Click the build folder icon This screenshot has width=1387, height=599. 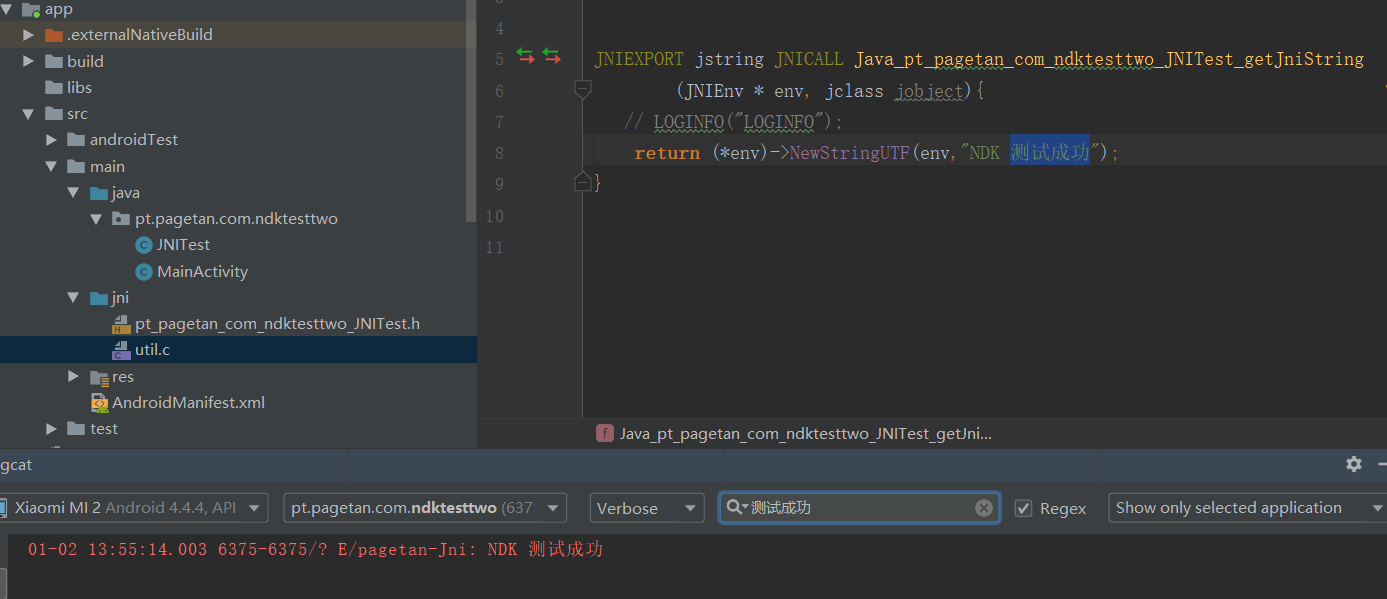(x=54, y=61)
